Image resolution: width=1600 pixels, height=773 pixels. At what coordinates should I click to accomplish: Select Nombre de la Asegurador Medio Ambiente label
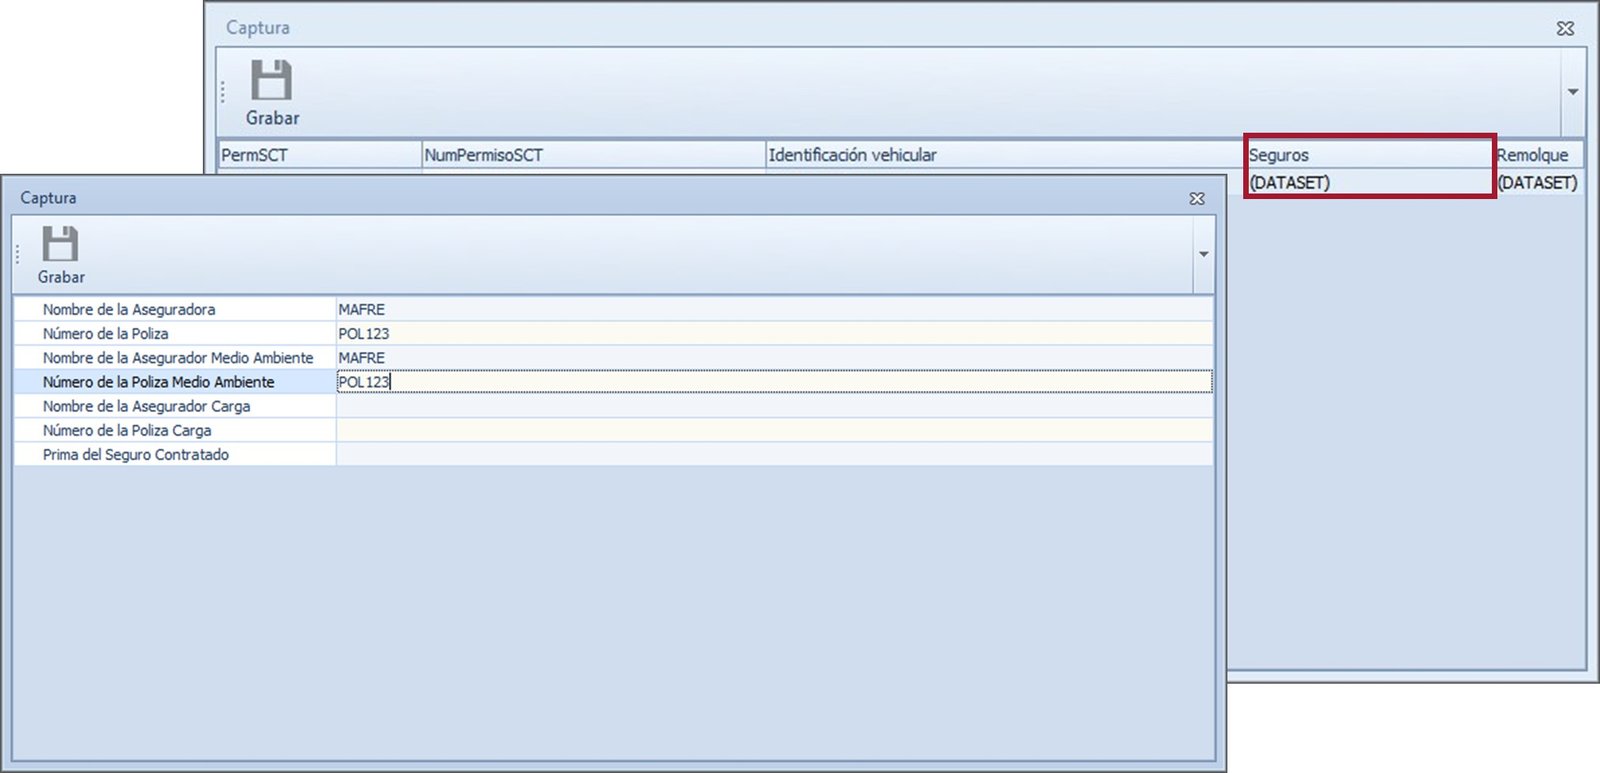point(178,358)
